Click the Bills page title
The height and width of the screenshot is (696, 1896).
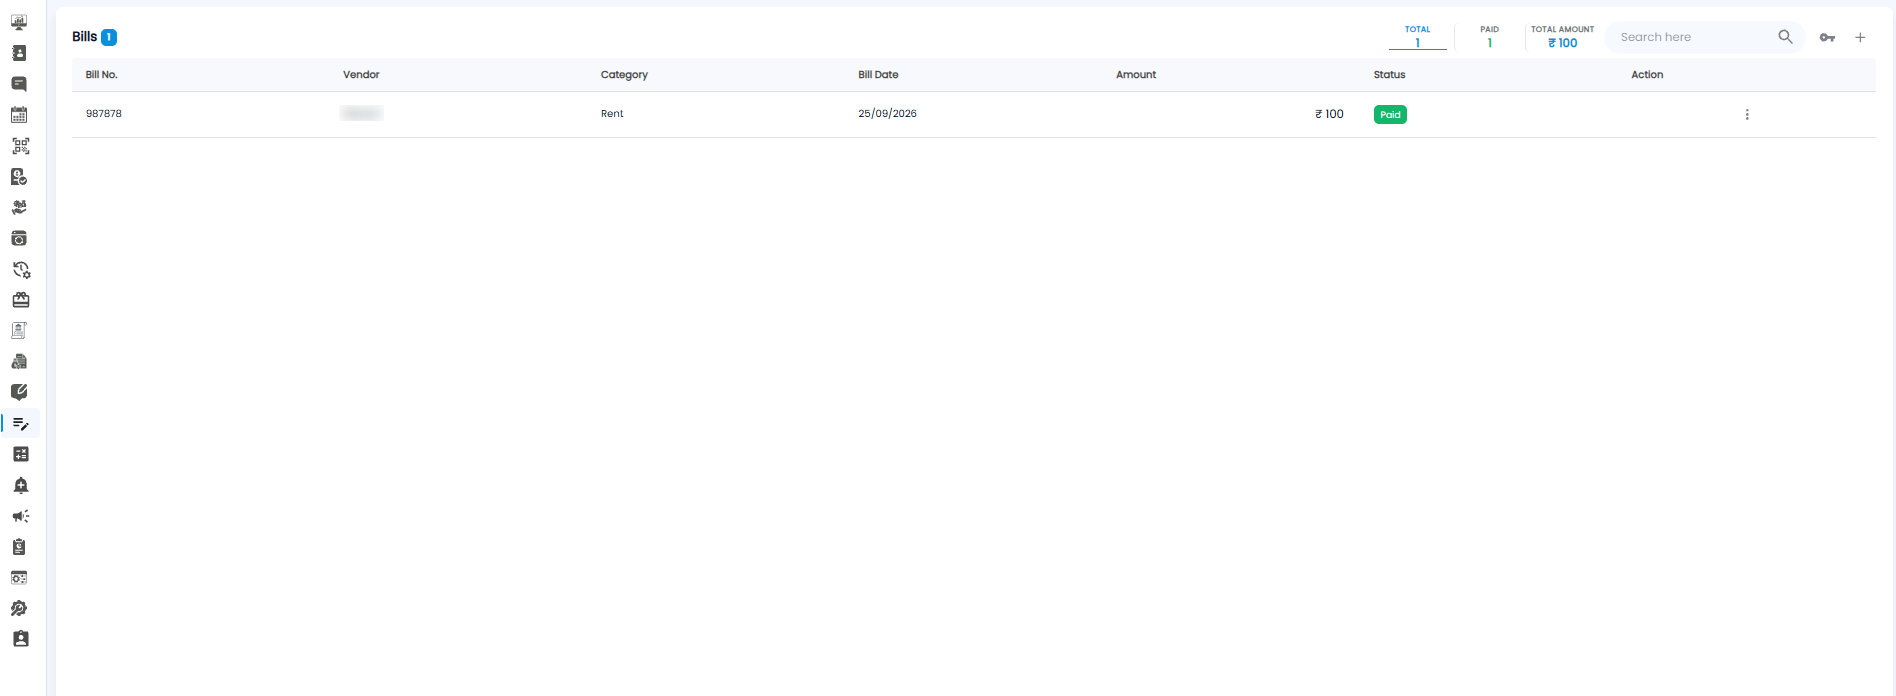(84, 37)
